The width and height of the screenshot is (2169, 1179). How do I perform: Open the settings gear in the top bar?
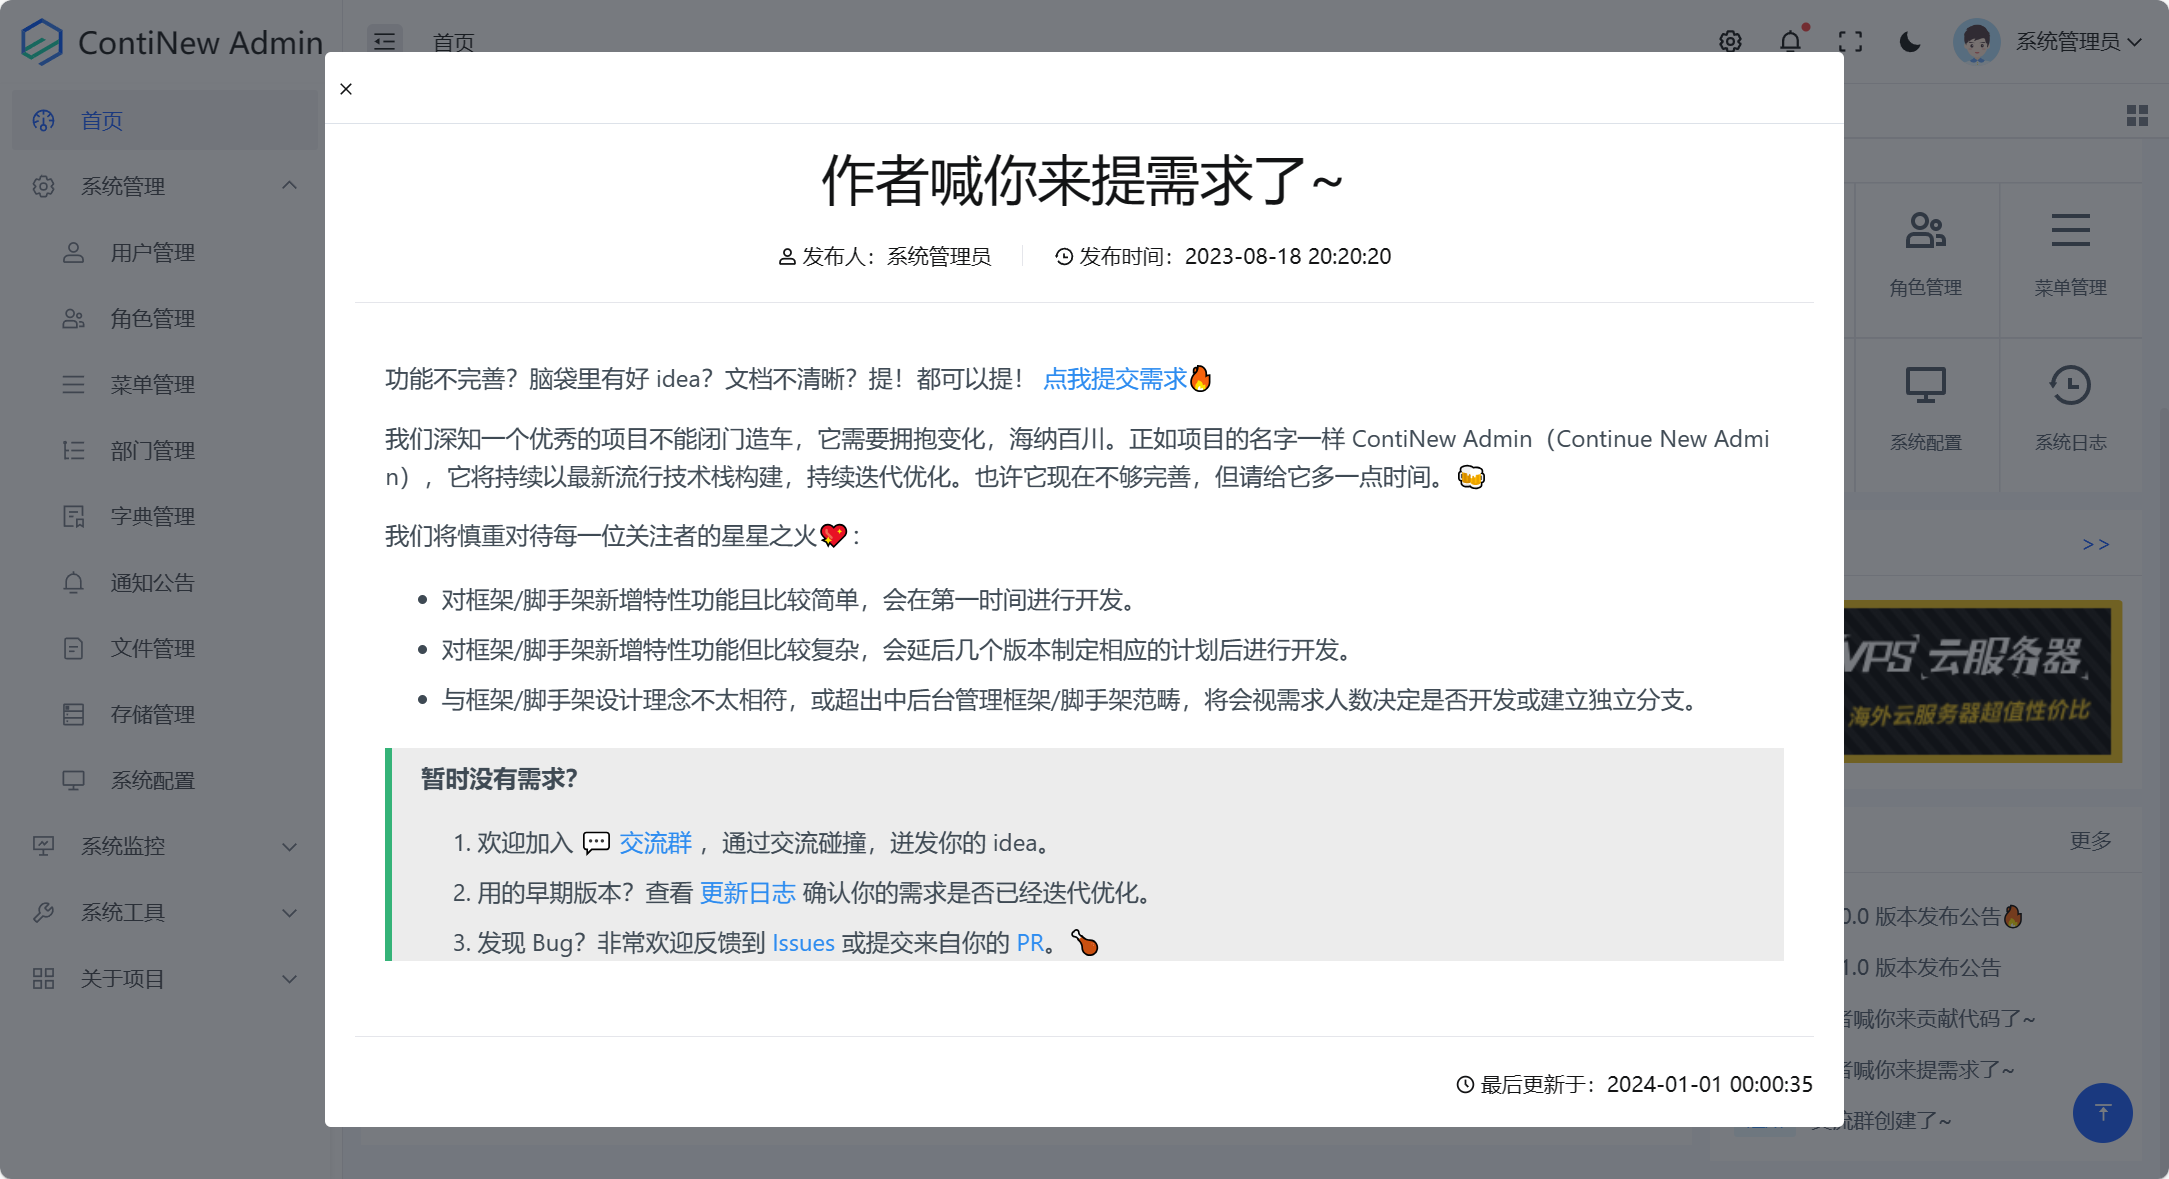click(x=1730, y=41)
